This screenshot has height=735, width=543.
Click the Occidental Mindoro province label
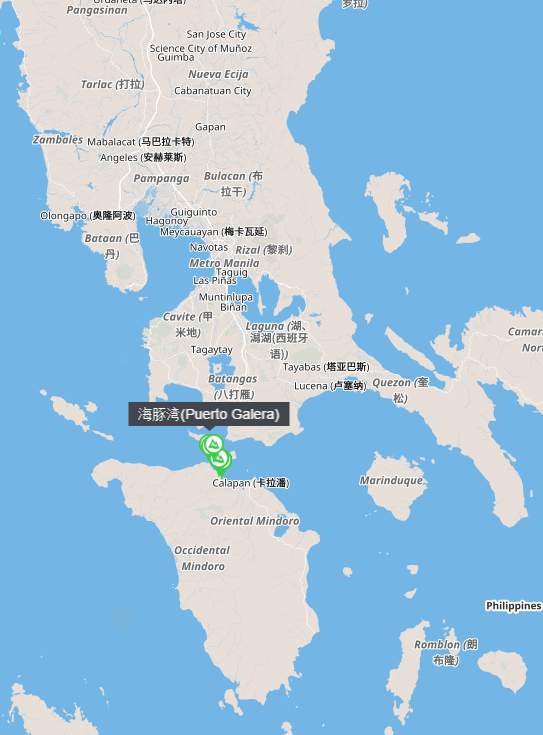click(x=202, y=558)
